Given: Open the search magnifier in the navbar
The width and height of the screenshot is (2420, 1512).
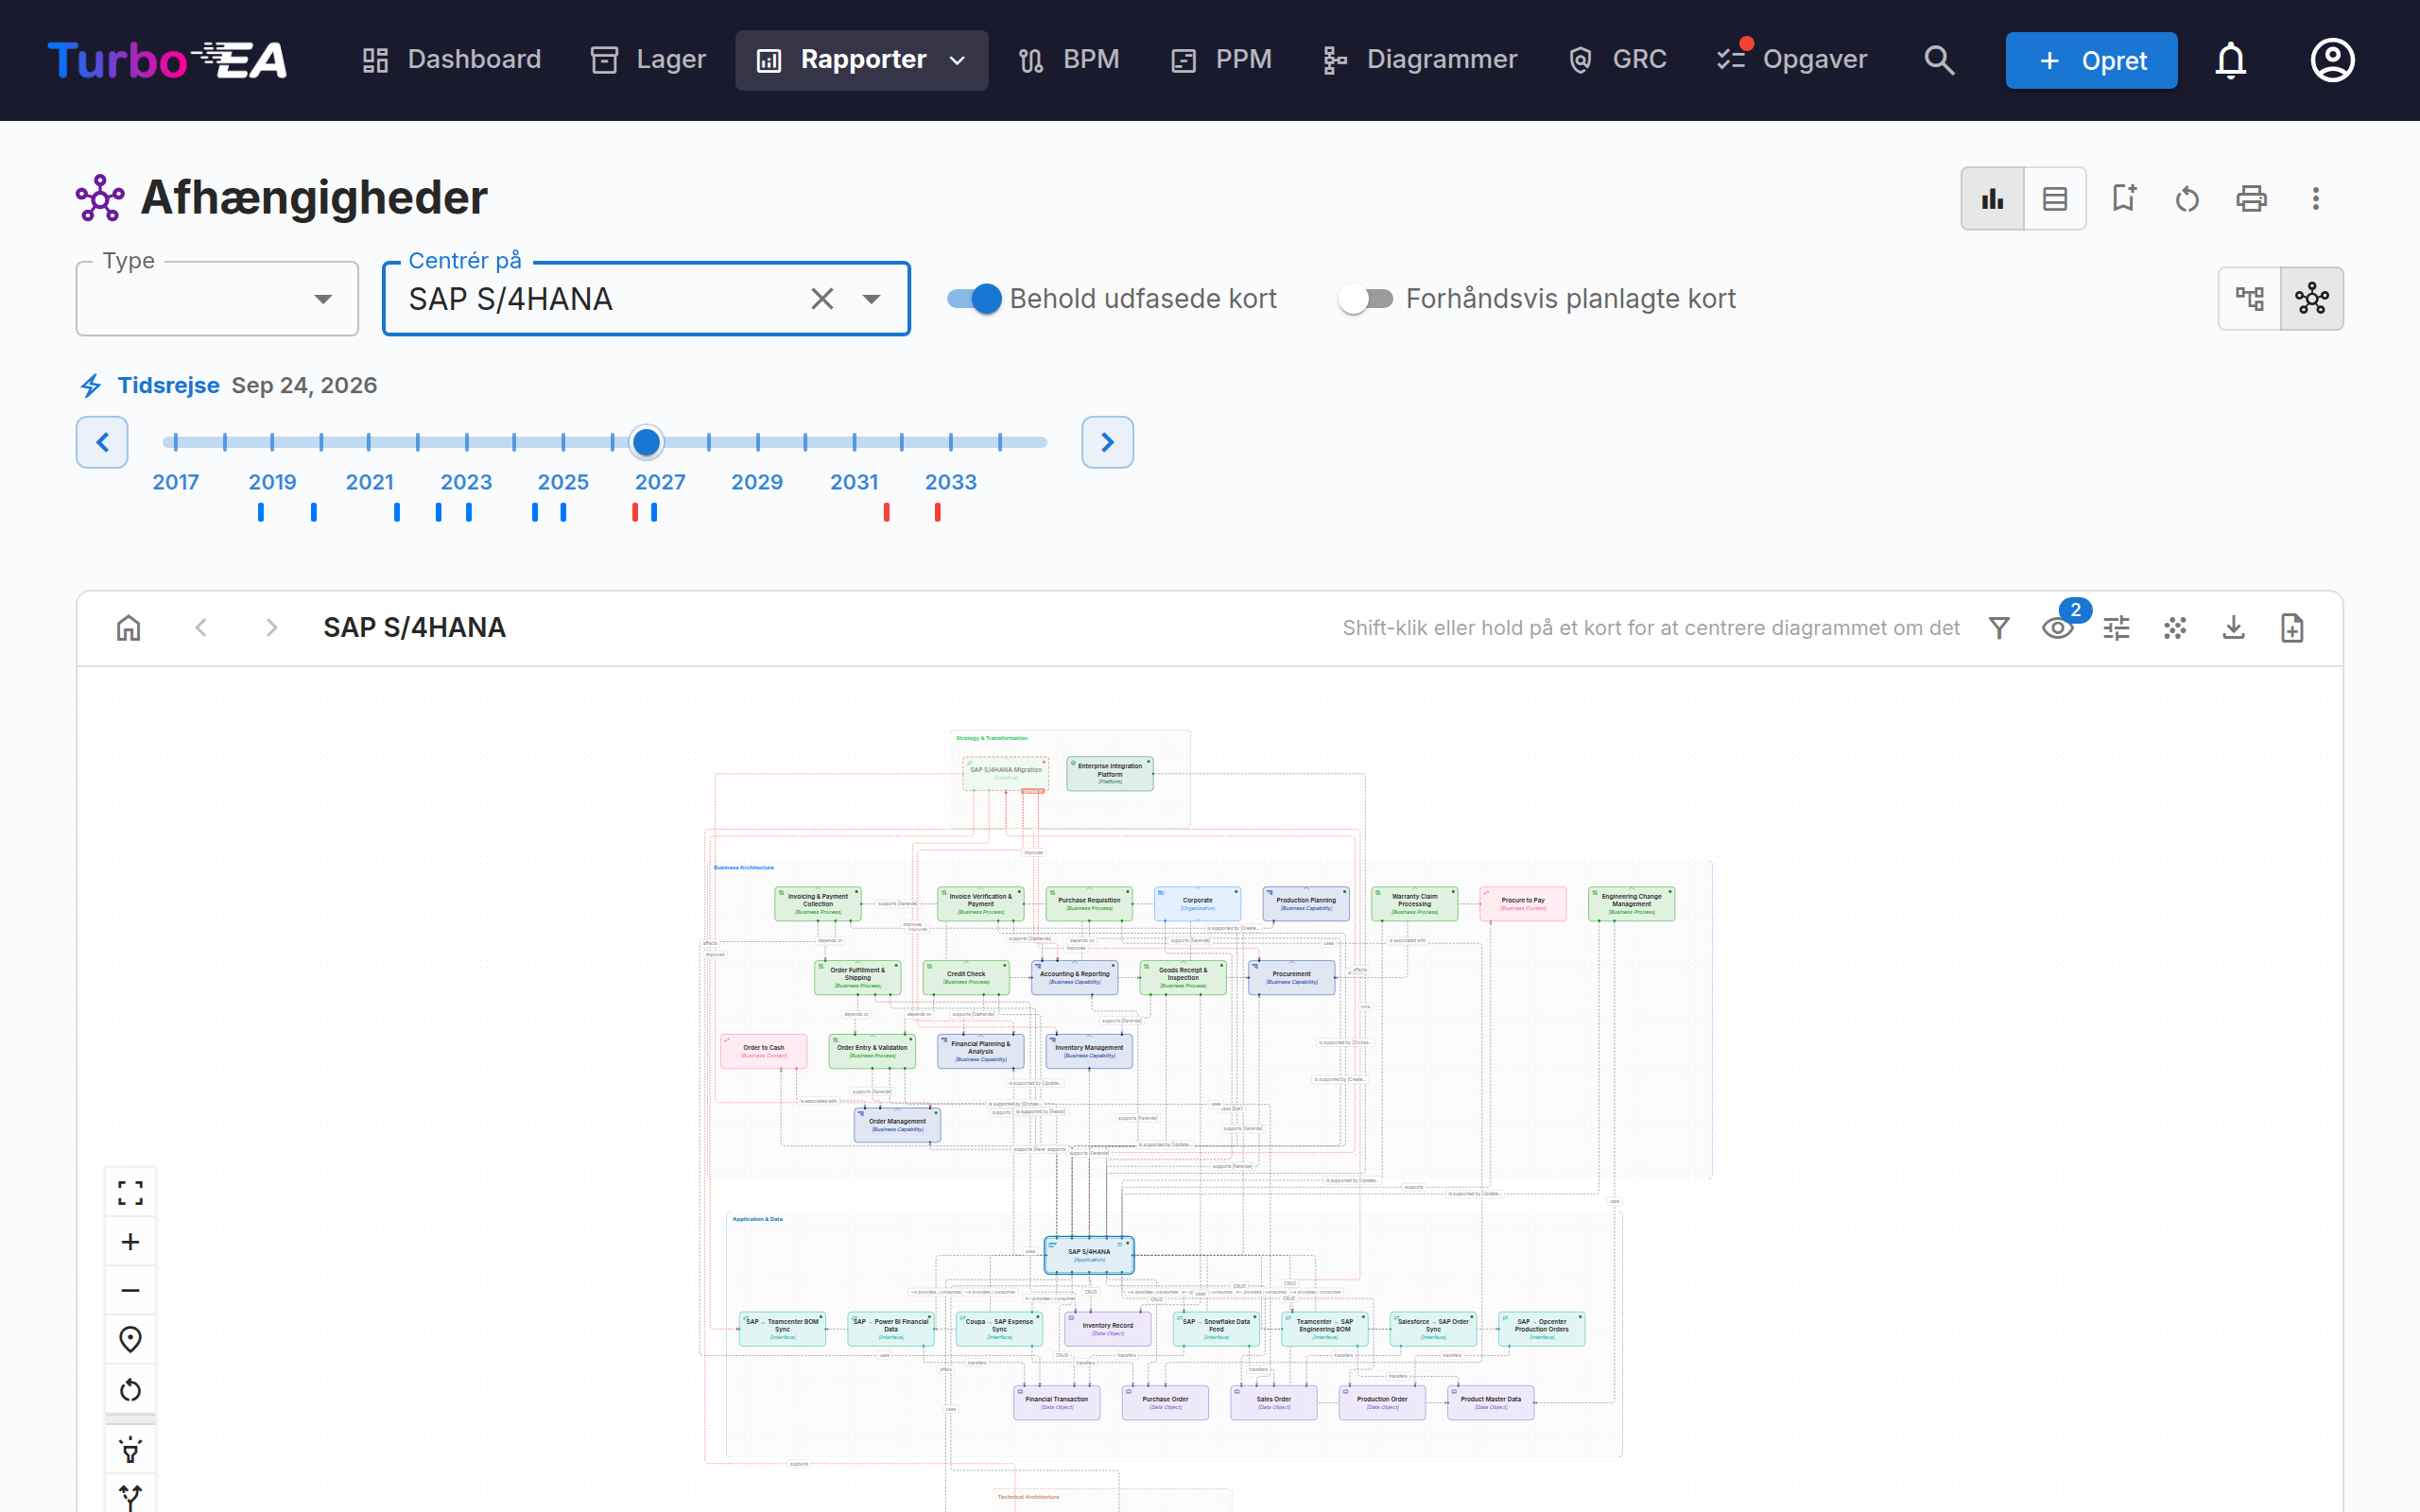Looking at the screenshot, I should 1939,60.
